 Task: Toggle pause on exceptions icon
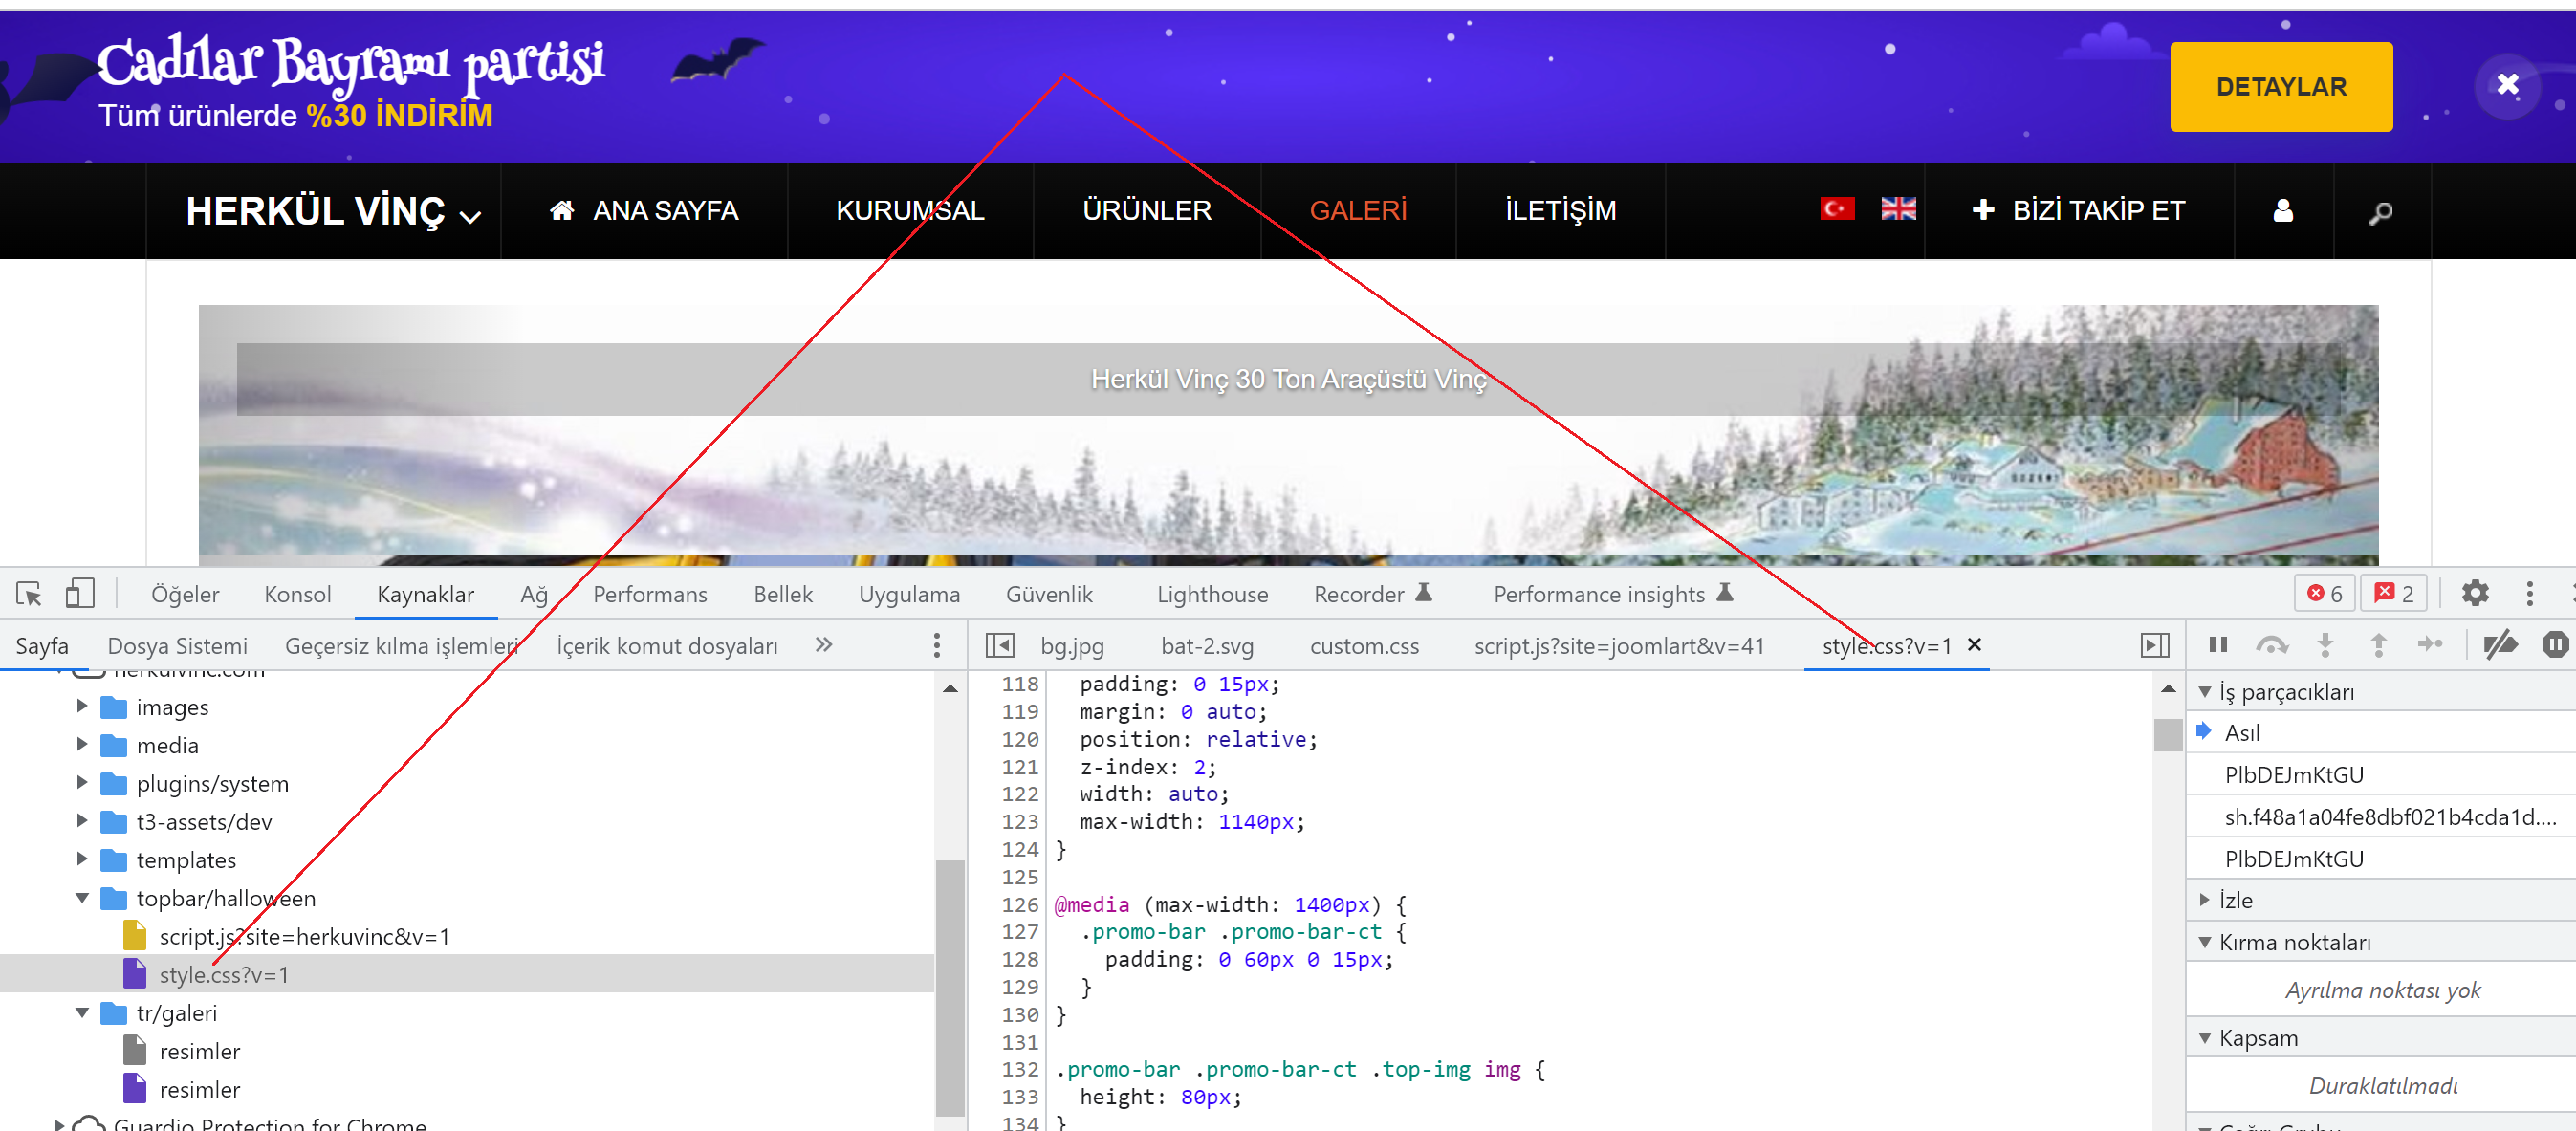2554,645
